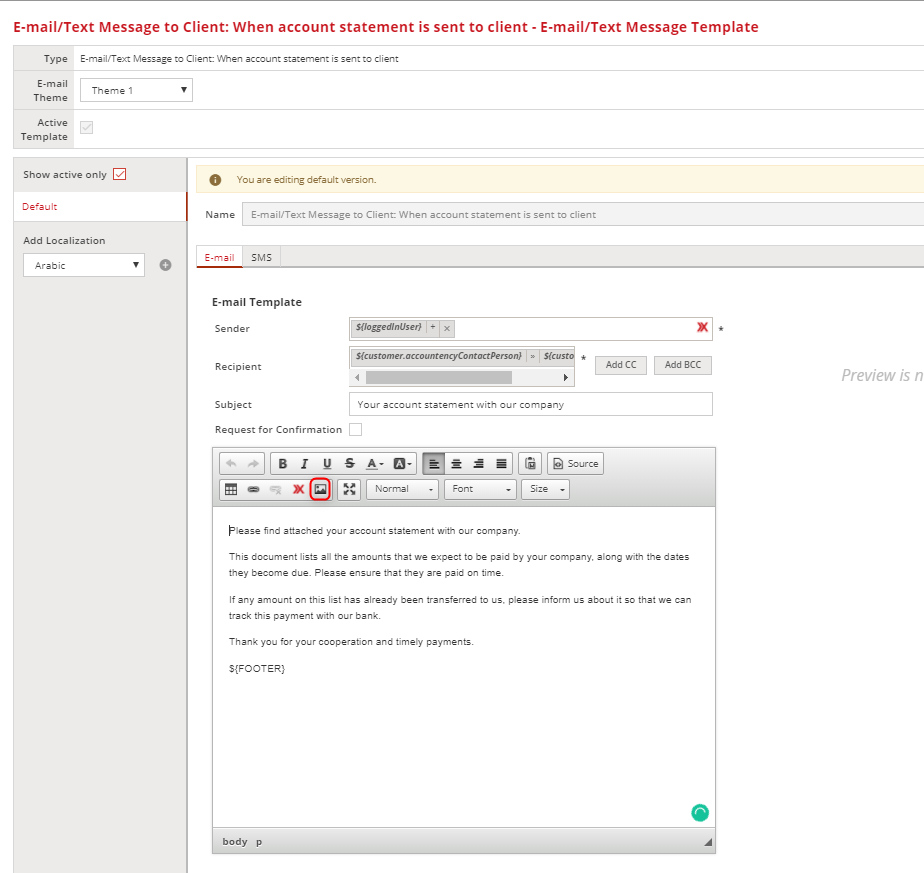Open the Normal paragraph format dropdown
This screenshot has height=873, width=924.
click(x=402, y=489)
